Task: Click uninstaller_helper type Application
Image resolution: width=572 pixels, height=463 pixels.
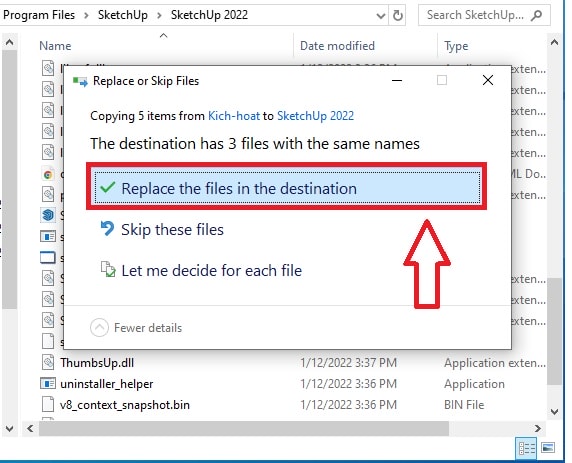Action: click(475, 384)
